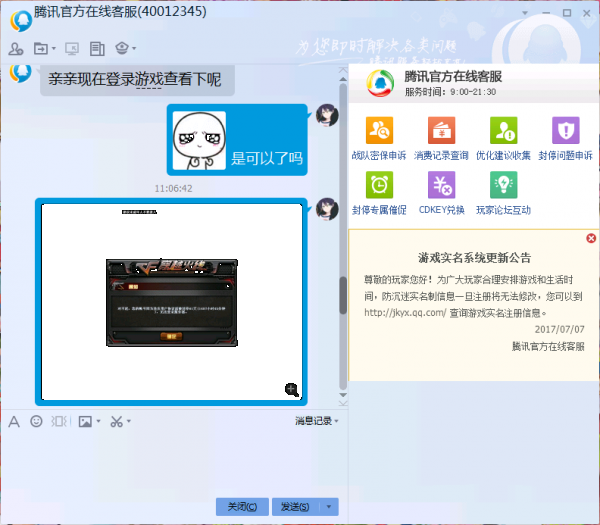Click the message typing area
Viewport: 600px width, 525px height.
(x=174, y=462)
